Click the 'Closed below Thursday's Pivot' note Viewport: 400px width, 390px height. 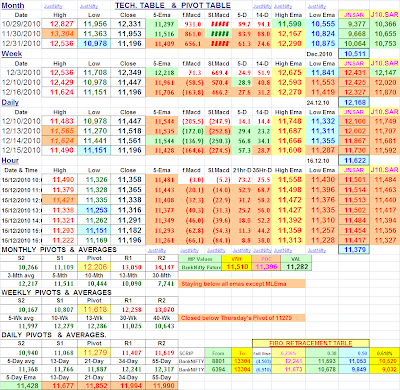click(242, 318)
